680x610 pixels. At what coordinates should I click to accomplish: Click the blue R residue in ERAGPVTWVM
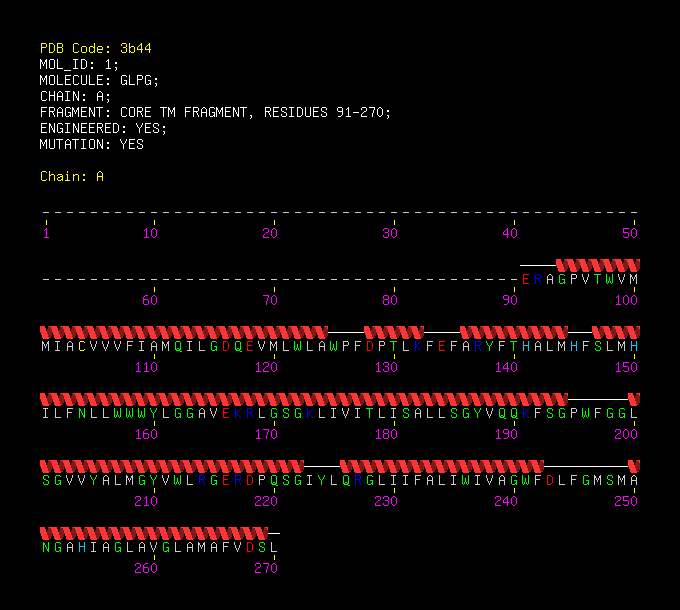[x=538, y=279]
